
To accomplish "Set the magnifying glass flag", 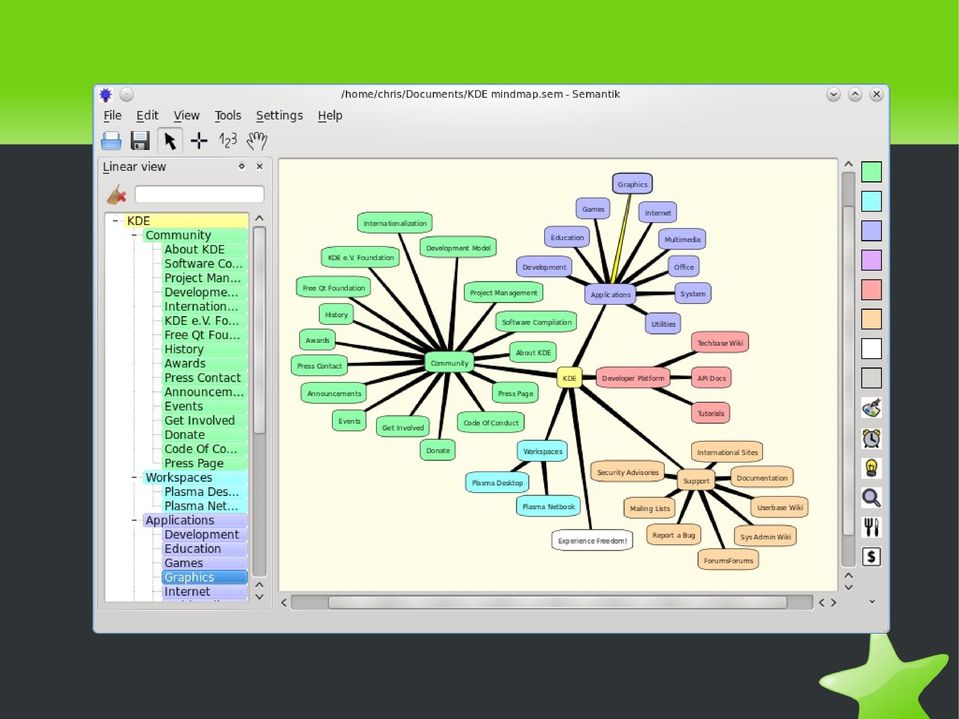I will (x=872, y=498).
